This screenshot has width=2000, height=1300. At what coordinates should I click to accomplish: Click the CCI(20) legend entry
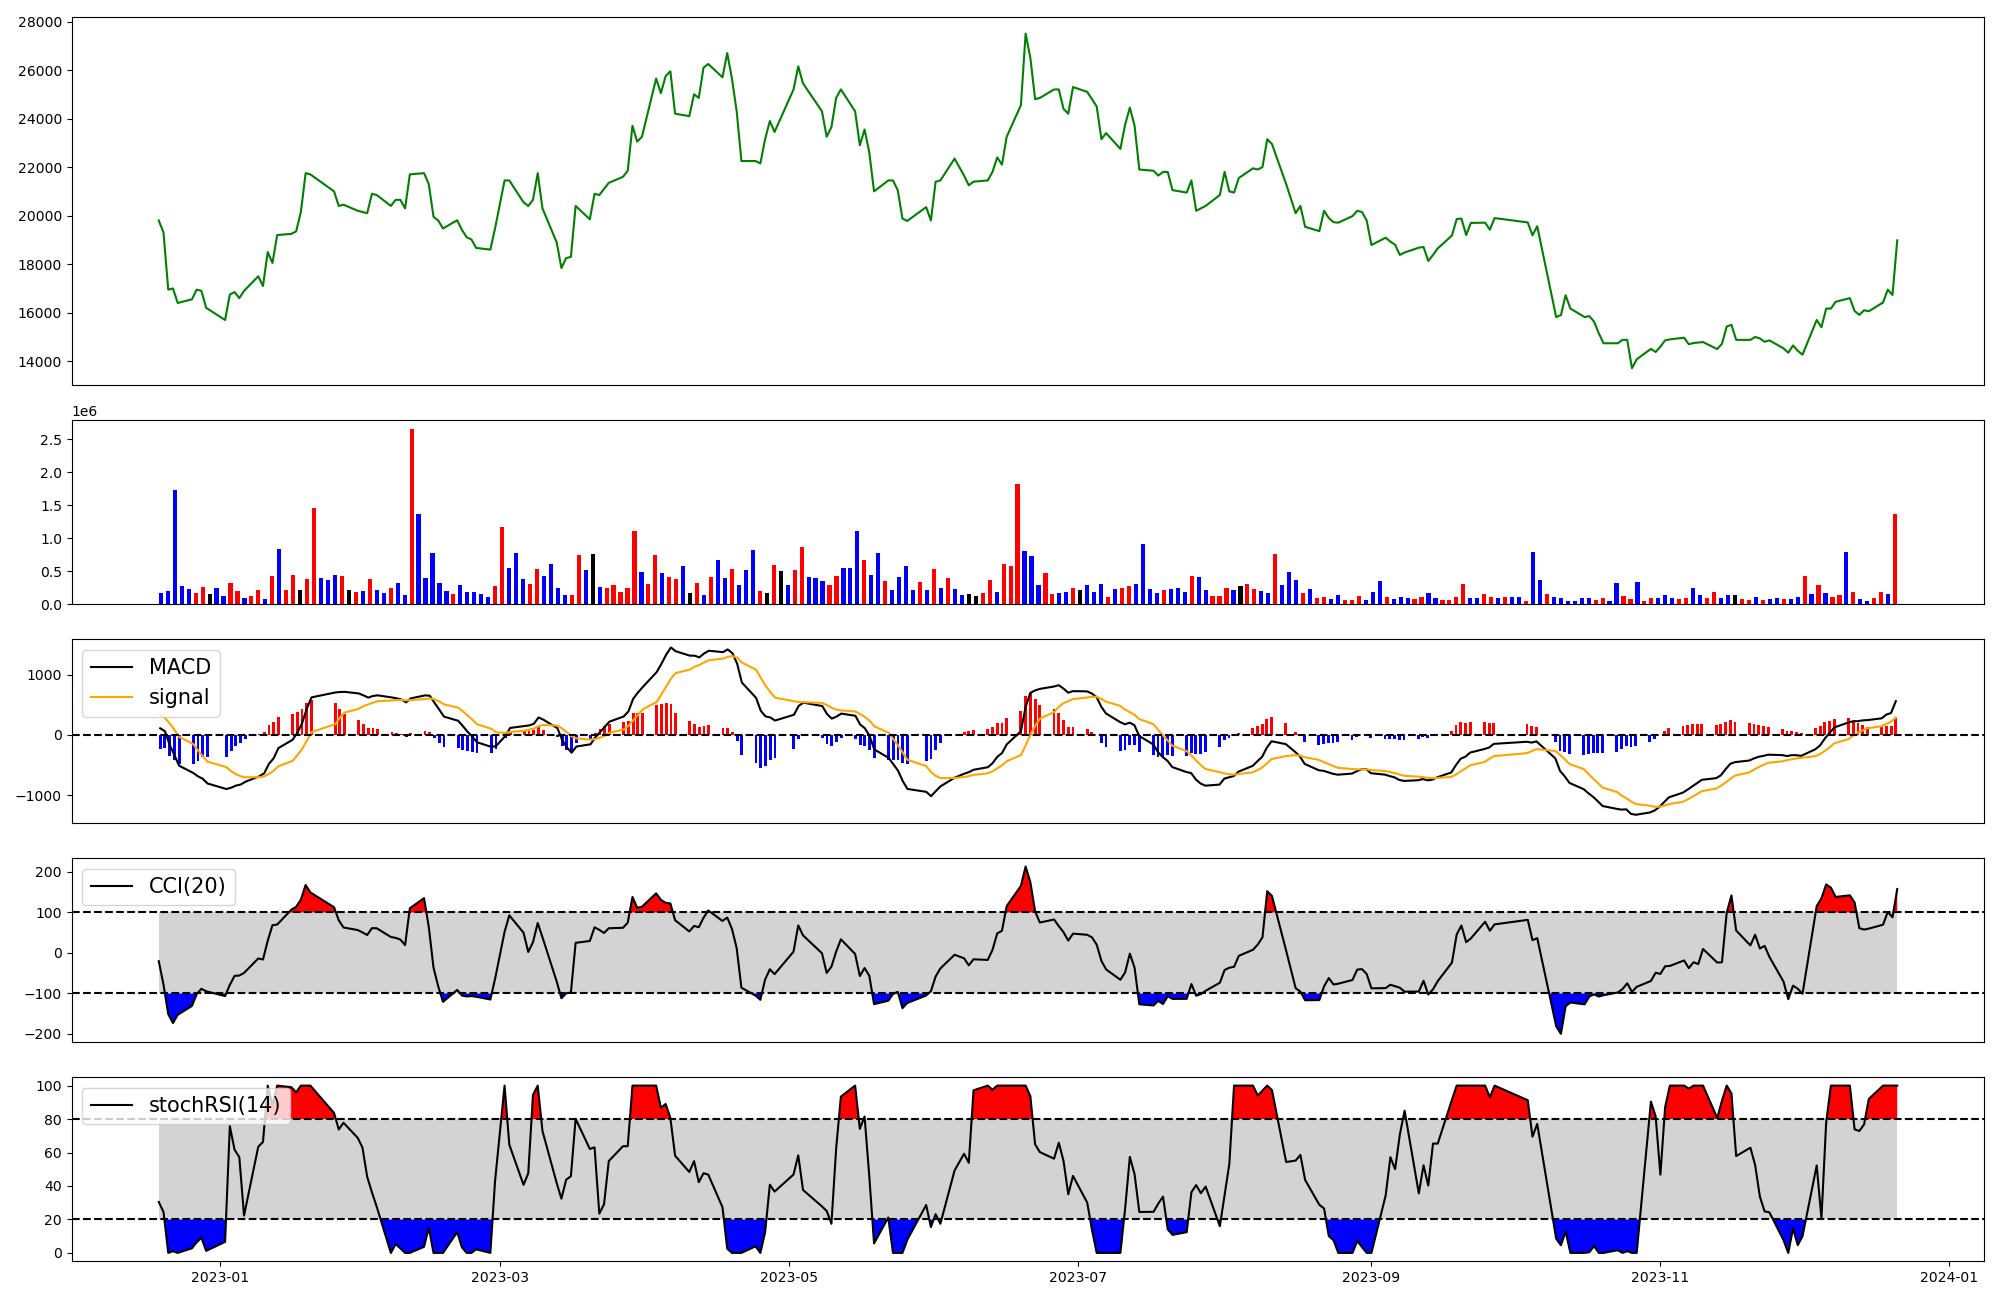coord(186,886)
